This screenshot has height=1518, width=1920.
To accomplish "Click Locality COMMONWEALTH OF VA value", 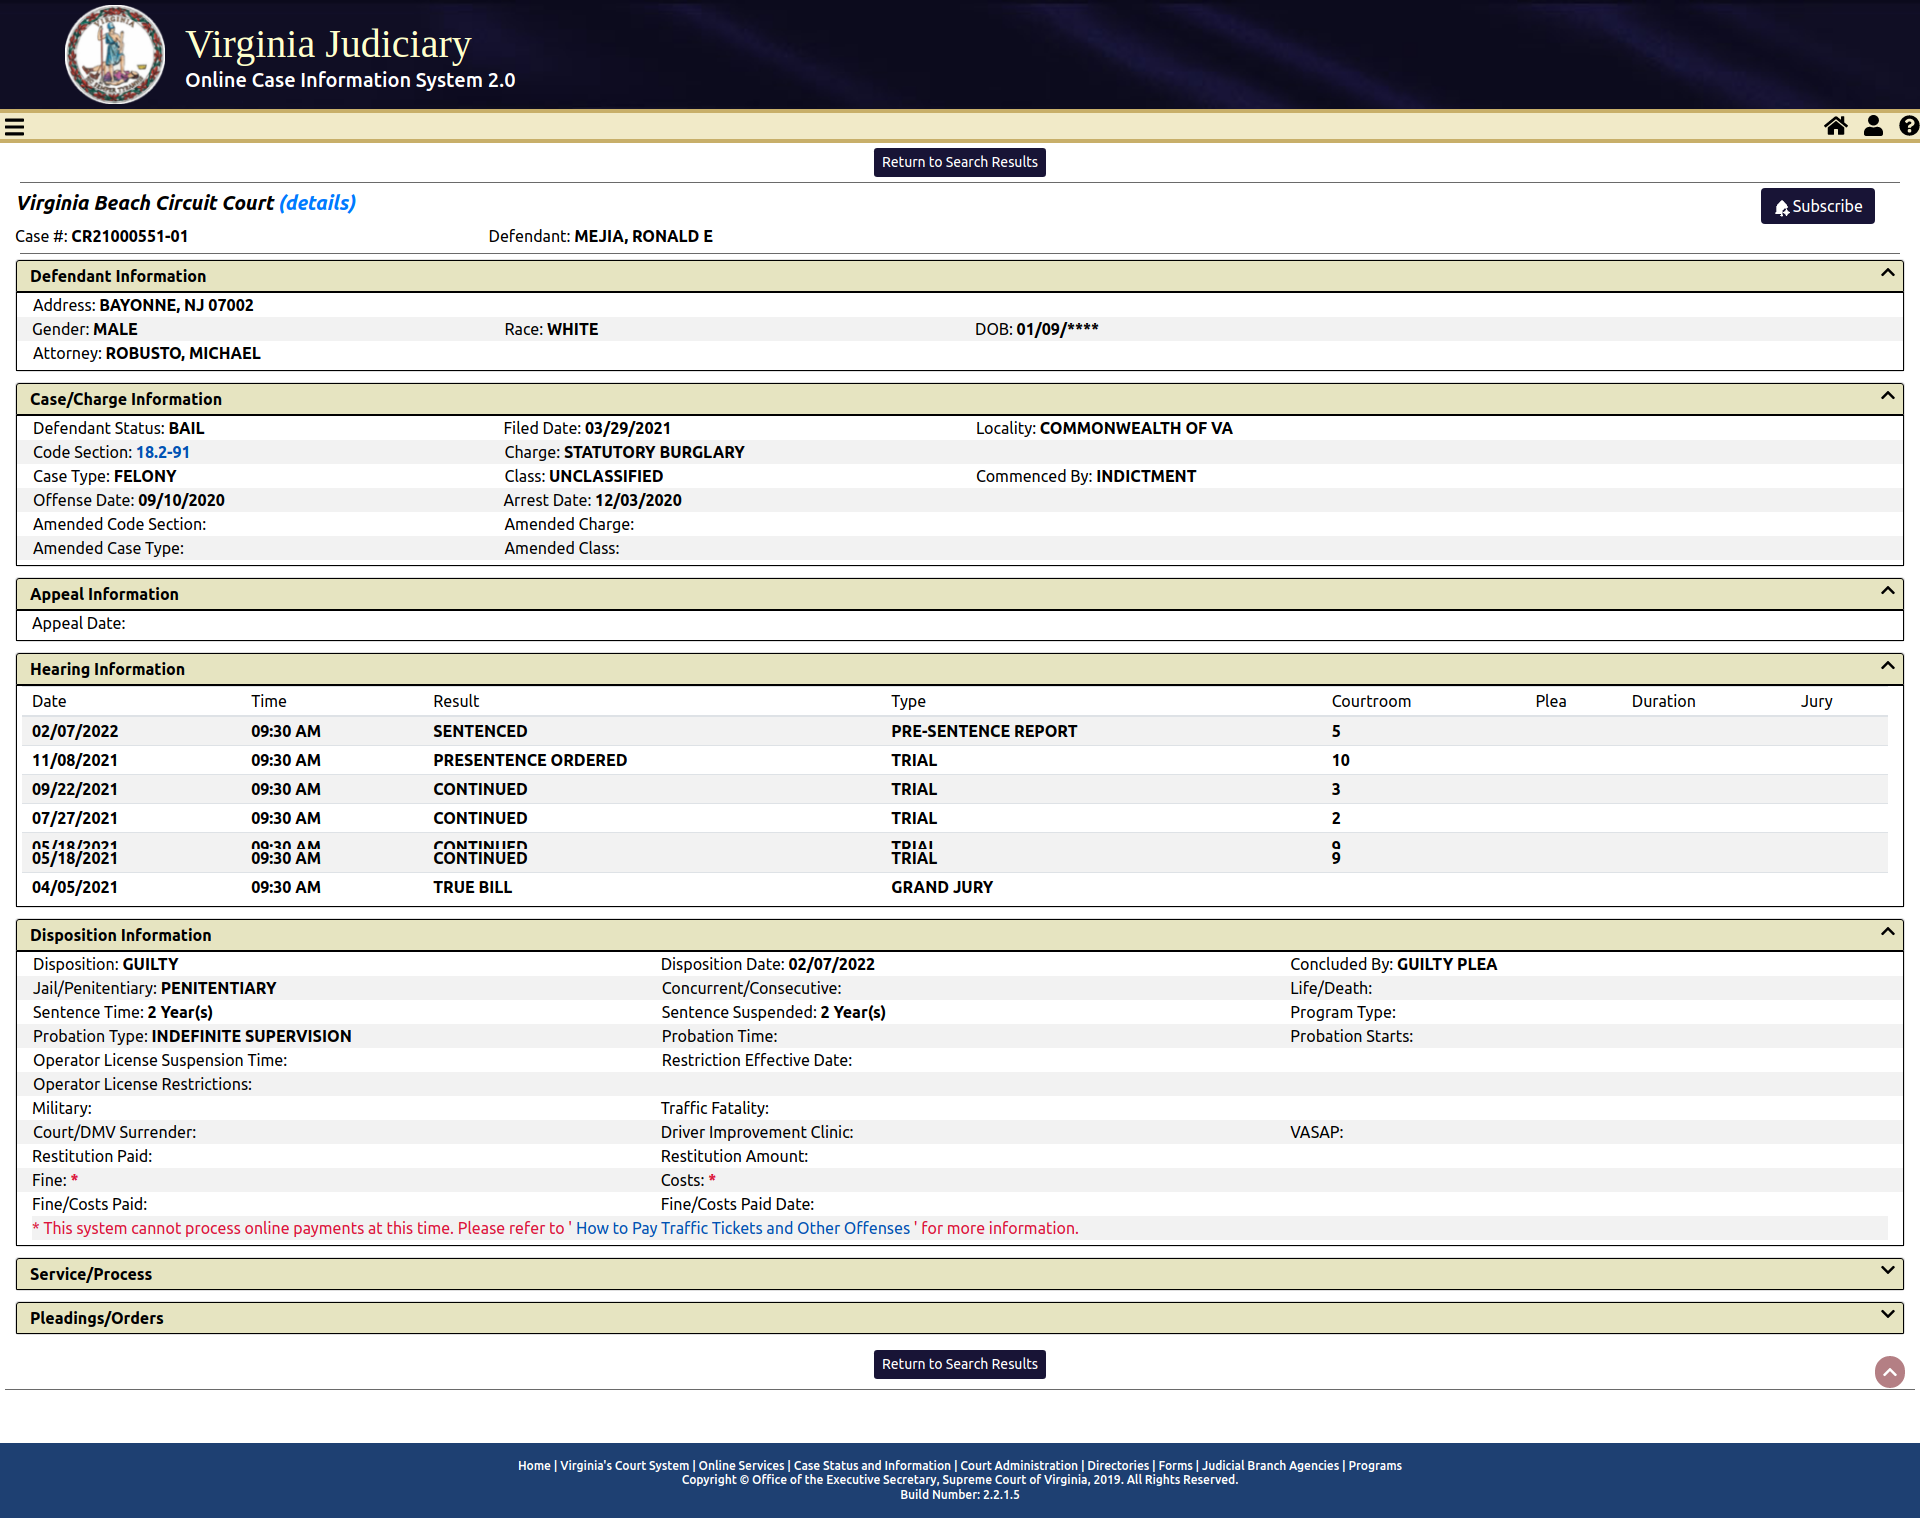I will pos(1136,428).
